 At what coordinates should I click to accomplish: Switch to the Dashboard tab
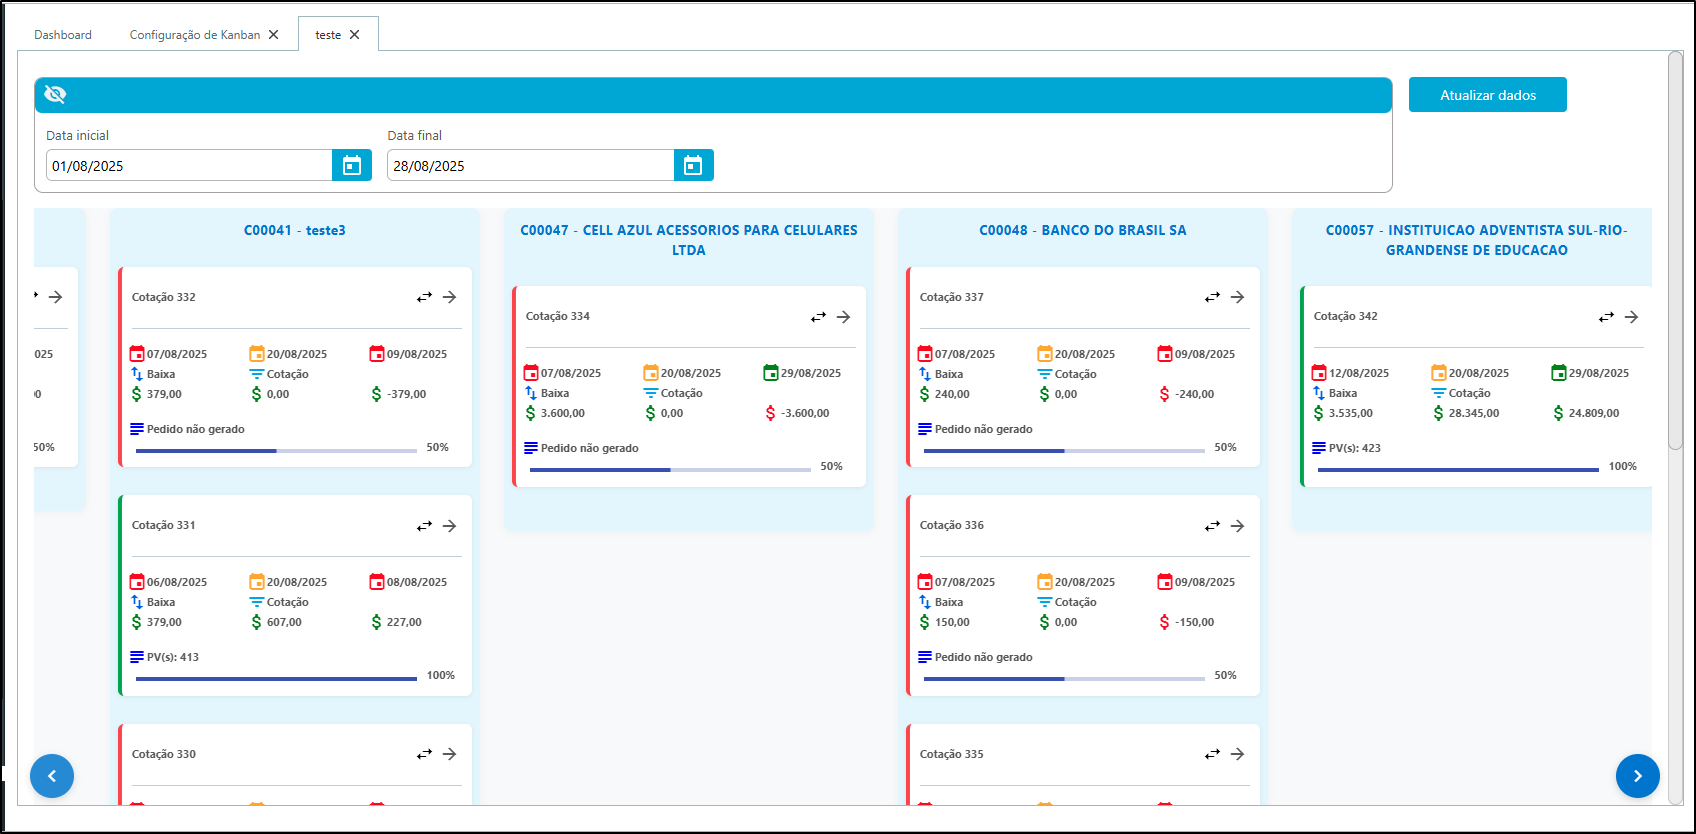(x=63, y=35)
